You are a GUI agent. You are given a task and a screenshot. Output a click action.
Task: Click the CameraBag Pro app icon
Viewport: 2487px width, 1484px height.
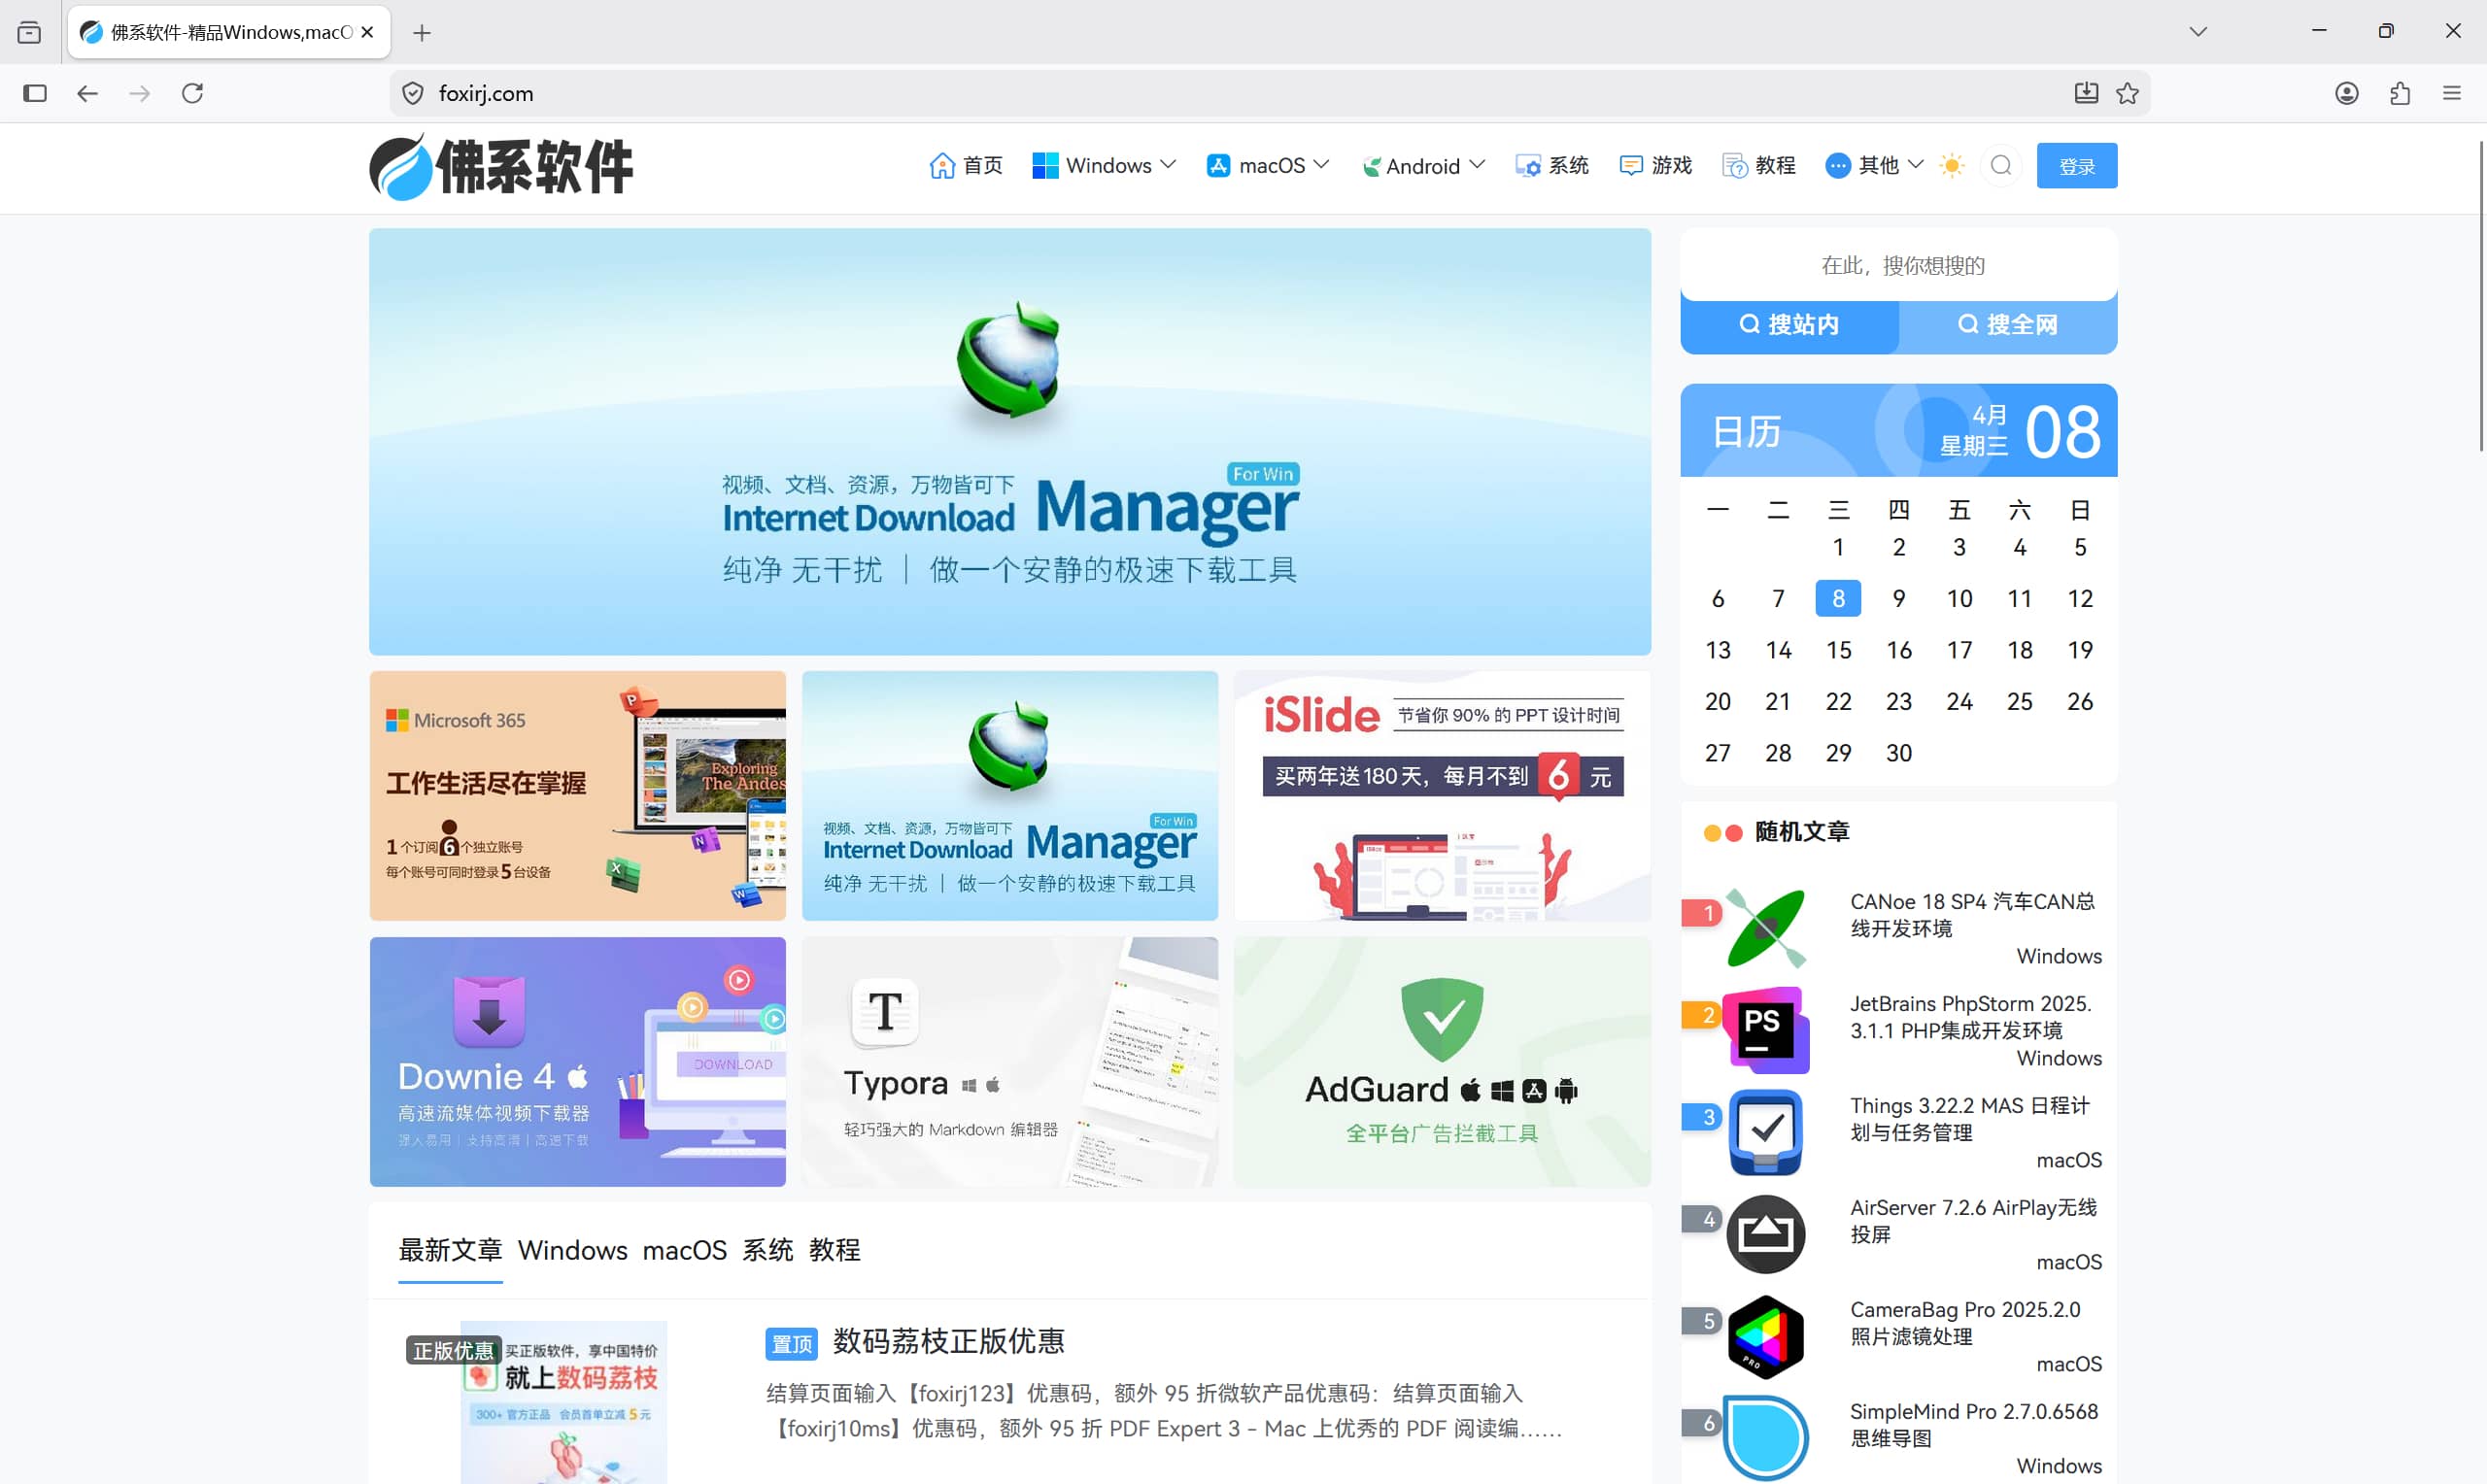click(x=1766, y=1336)
